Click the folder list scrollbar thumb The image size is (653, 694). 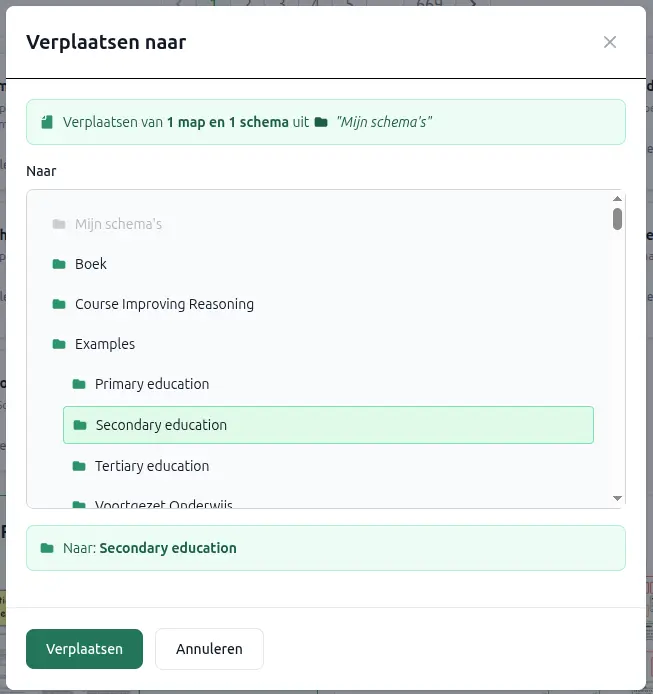click(617, 218)
